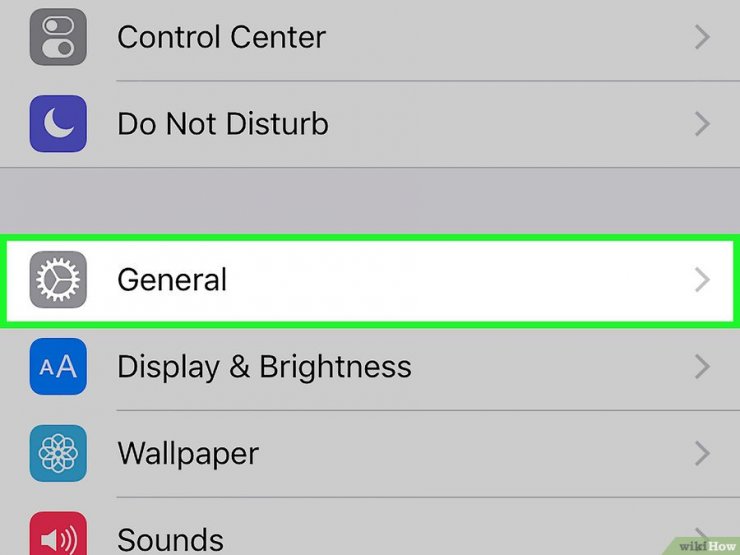Click the chevron beside Display & Brightness
Image resolution: width=740 pixels, height=555 pixels.
tap(702, 367)
